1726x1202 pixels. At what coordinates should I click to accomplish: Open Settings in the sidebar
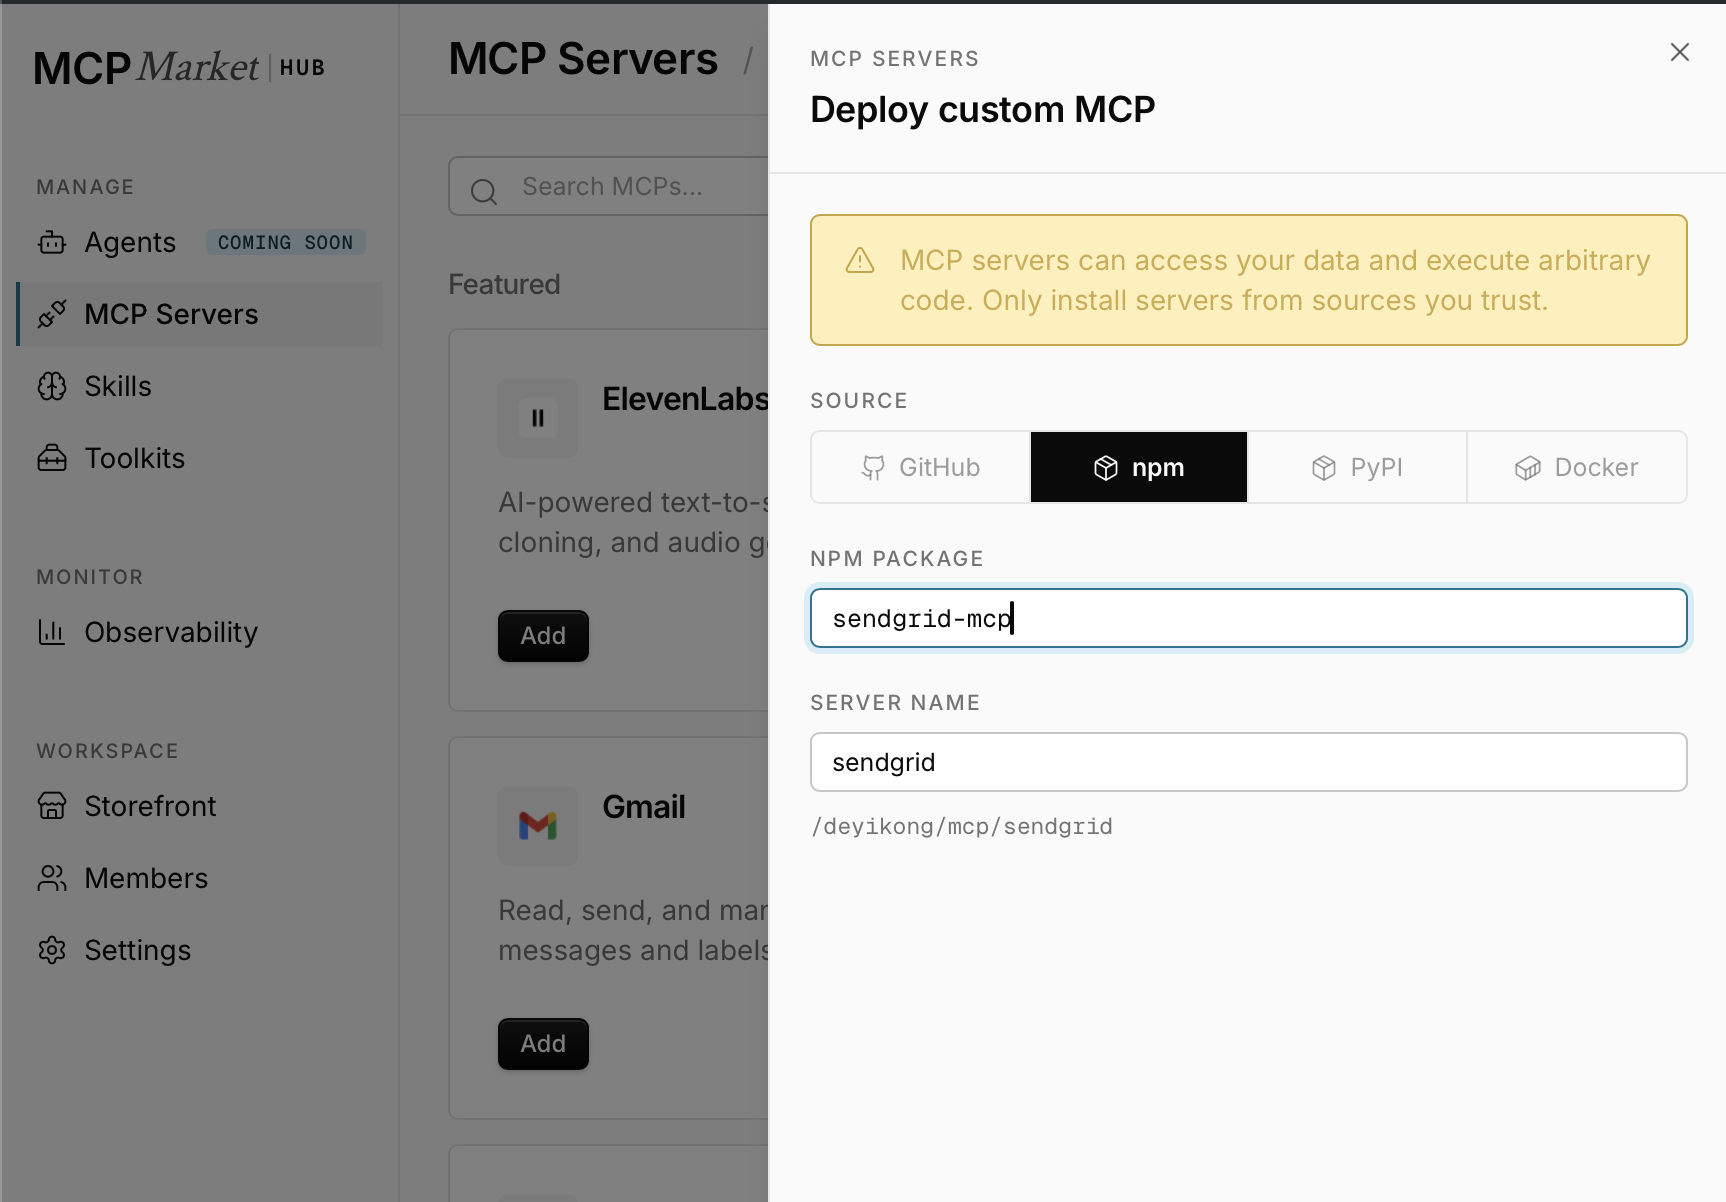point(200,950)
